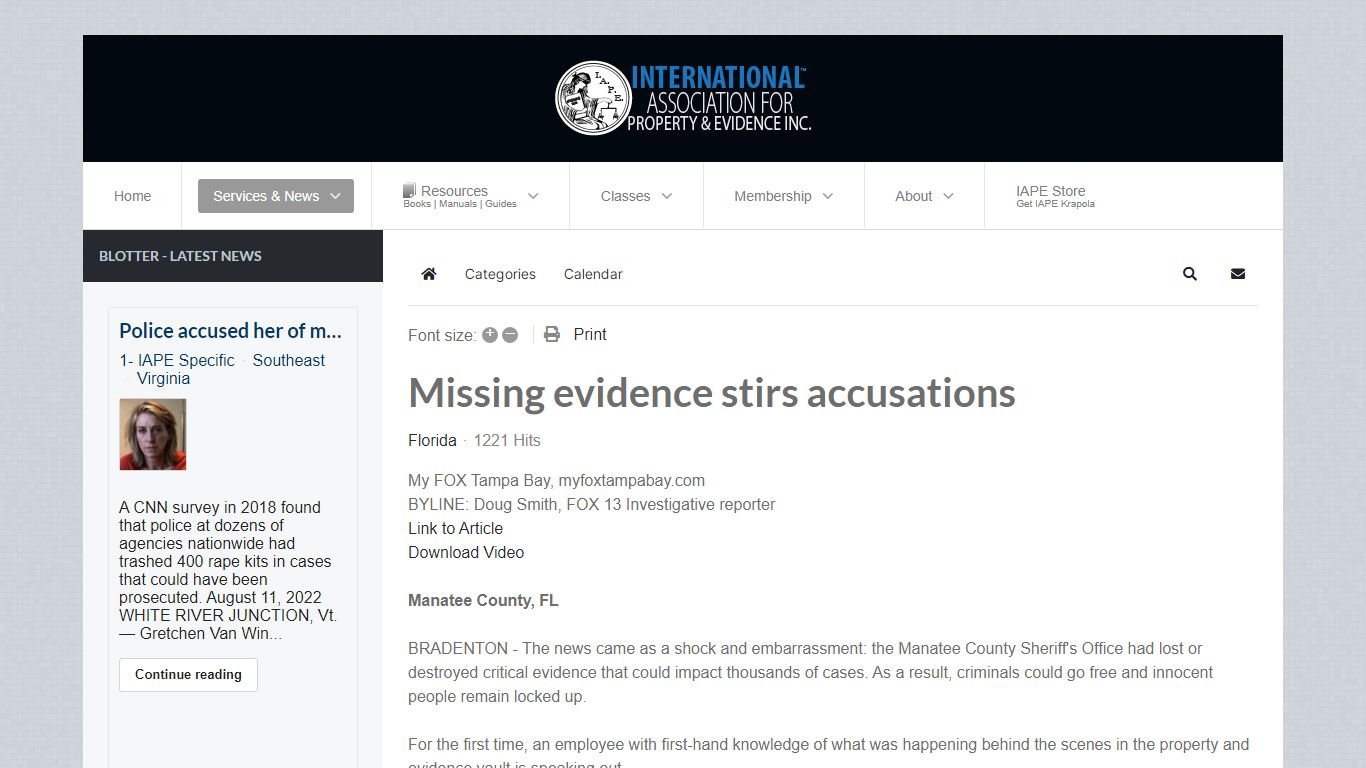Click the envelope subscribe icon
Viewport: 1366px width, 768px height.
pos(1238,274)
